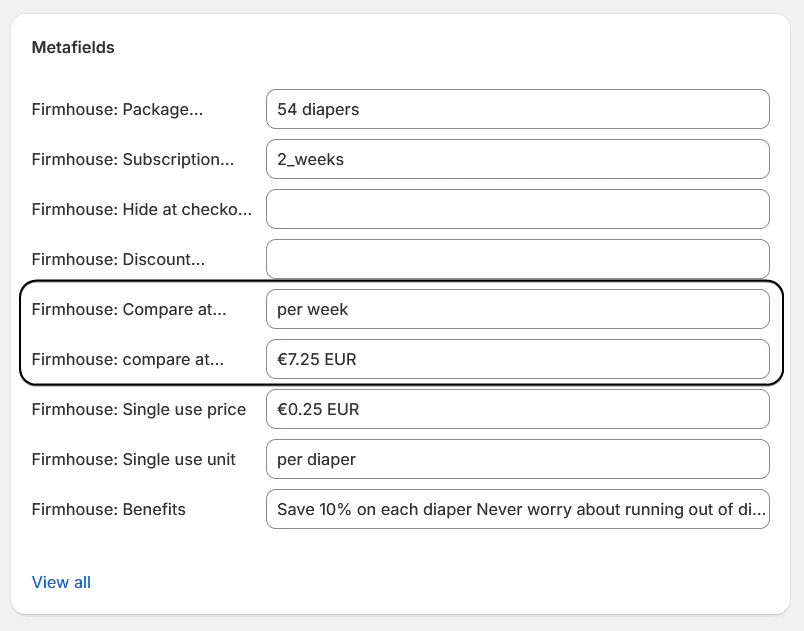Click the 'Firmhouse: Benefits' label
This screenshot has height=631, width=804.
tap(108, 509)
